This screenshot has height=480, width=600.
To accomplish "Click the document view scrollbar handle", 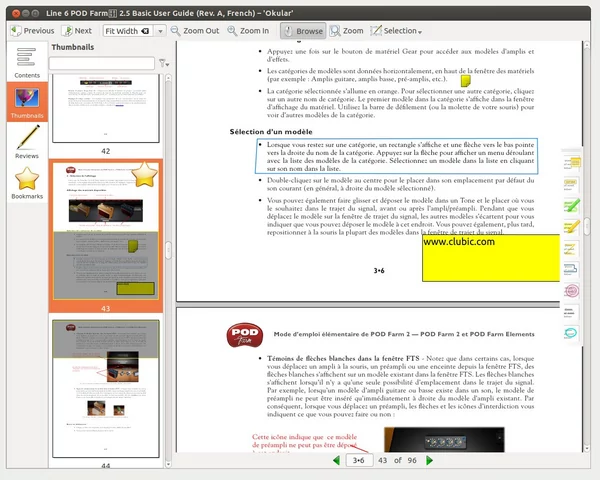I will click(x=587, y=227).
